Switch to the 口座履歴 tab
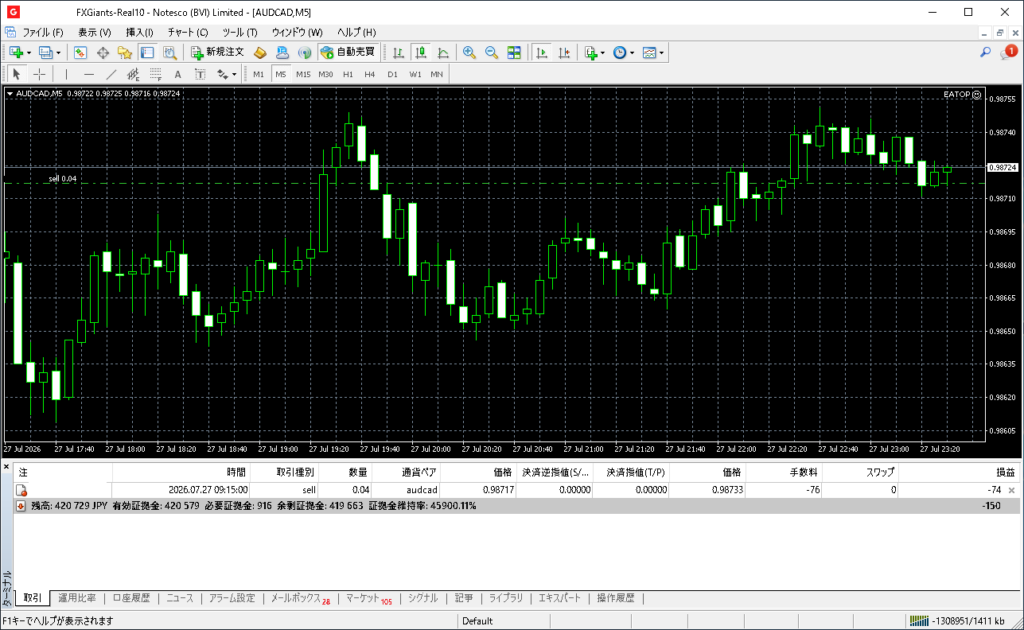Screen dimensions: 1024x630 131,598
